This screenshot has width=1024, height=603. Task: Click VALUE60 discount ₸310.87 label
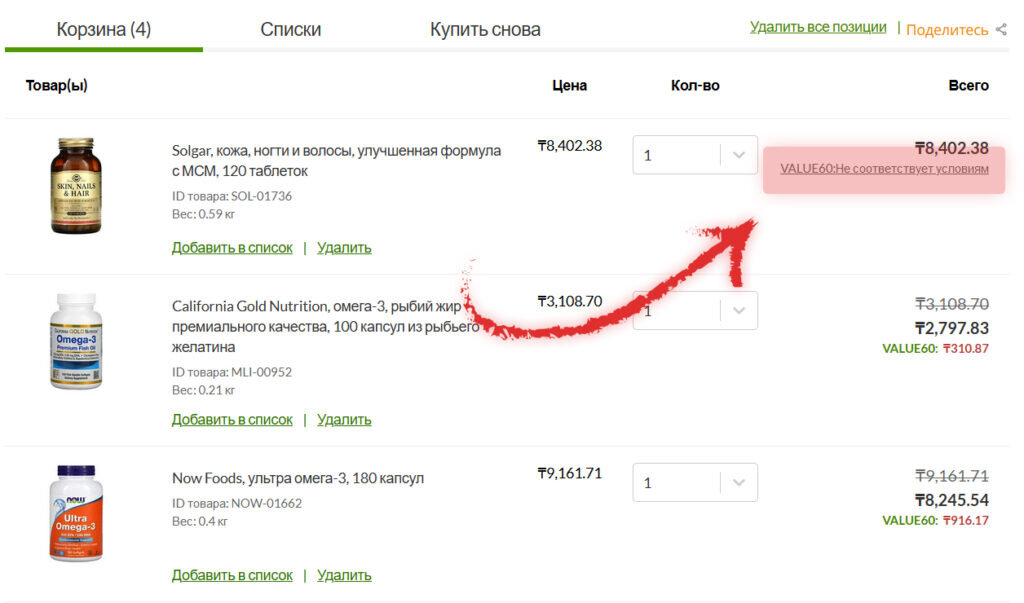pos(935,348)
